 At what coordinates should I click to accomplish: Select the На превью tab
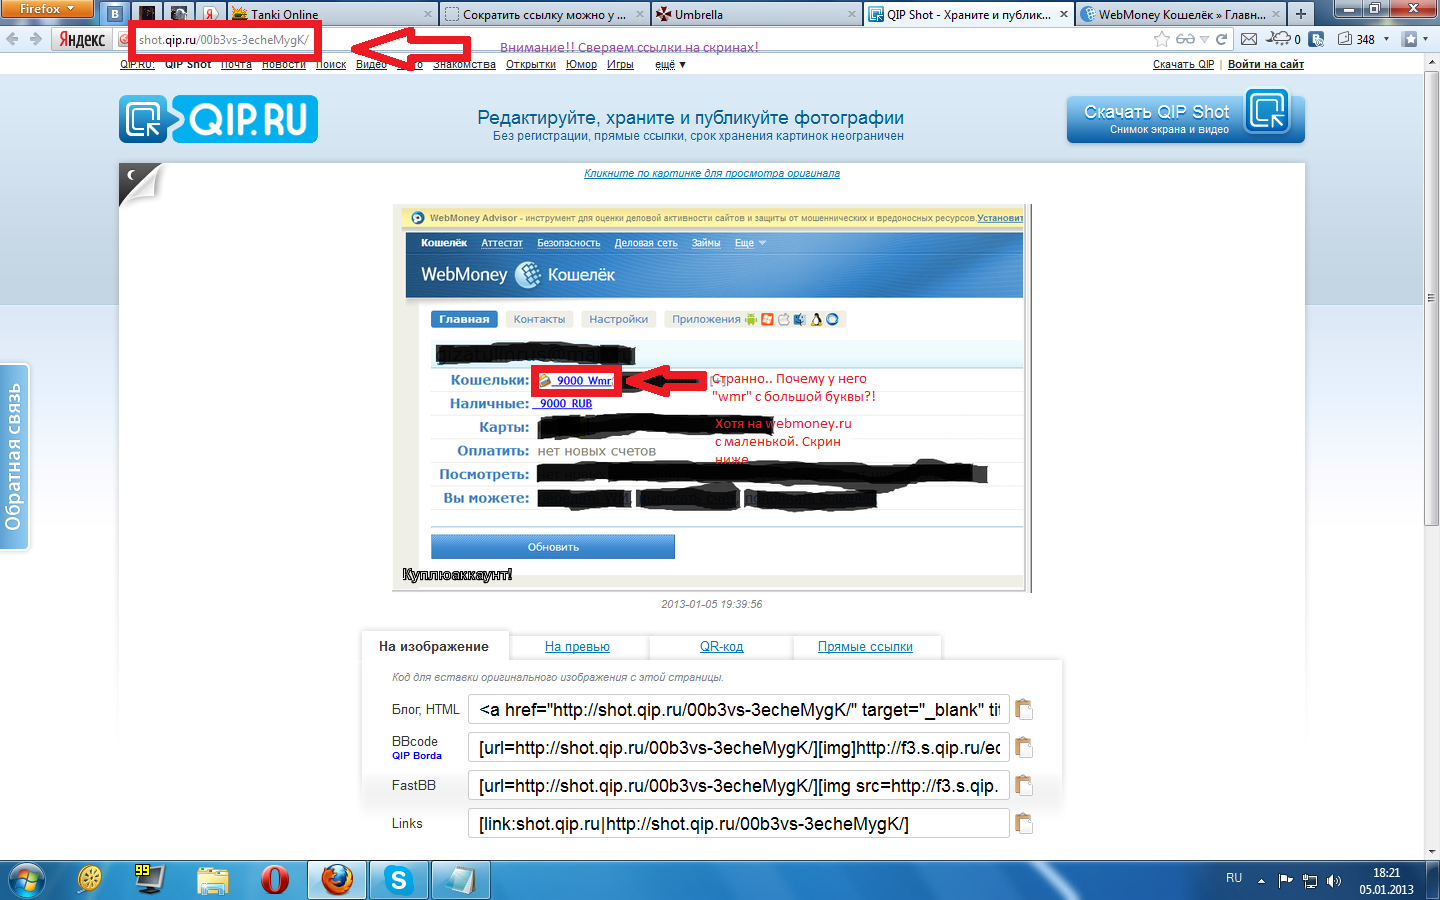point(577,647)
